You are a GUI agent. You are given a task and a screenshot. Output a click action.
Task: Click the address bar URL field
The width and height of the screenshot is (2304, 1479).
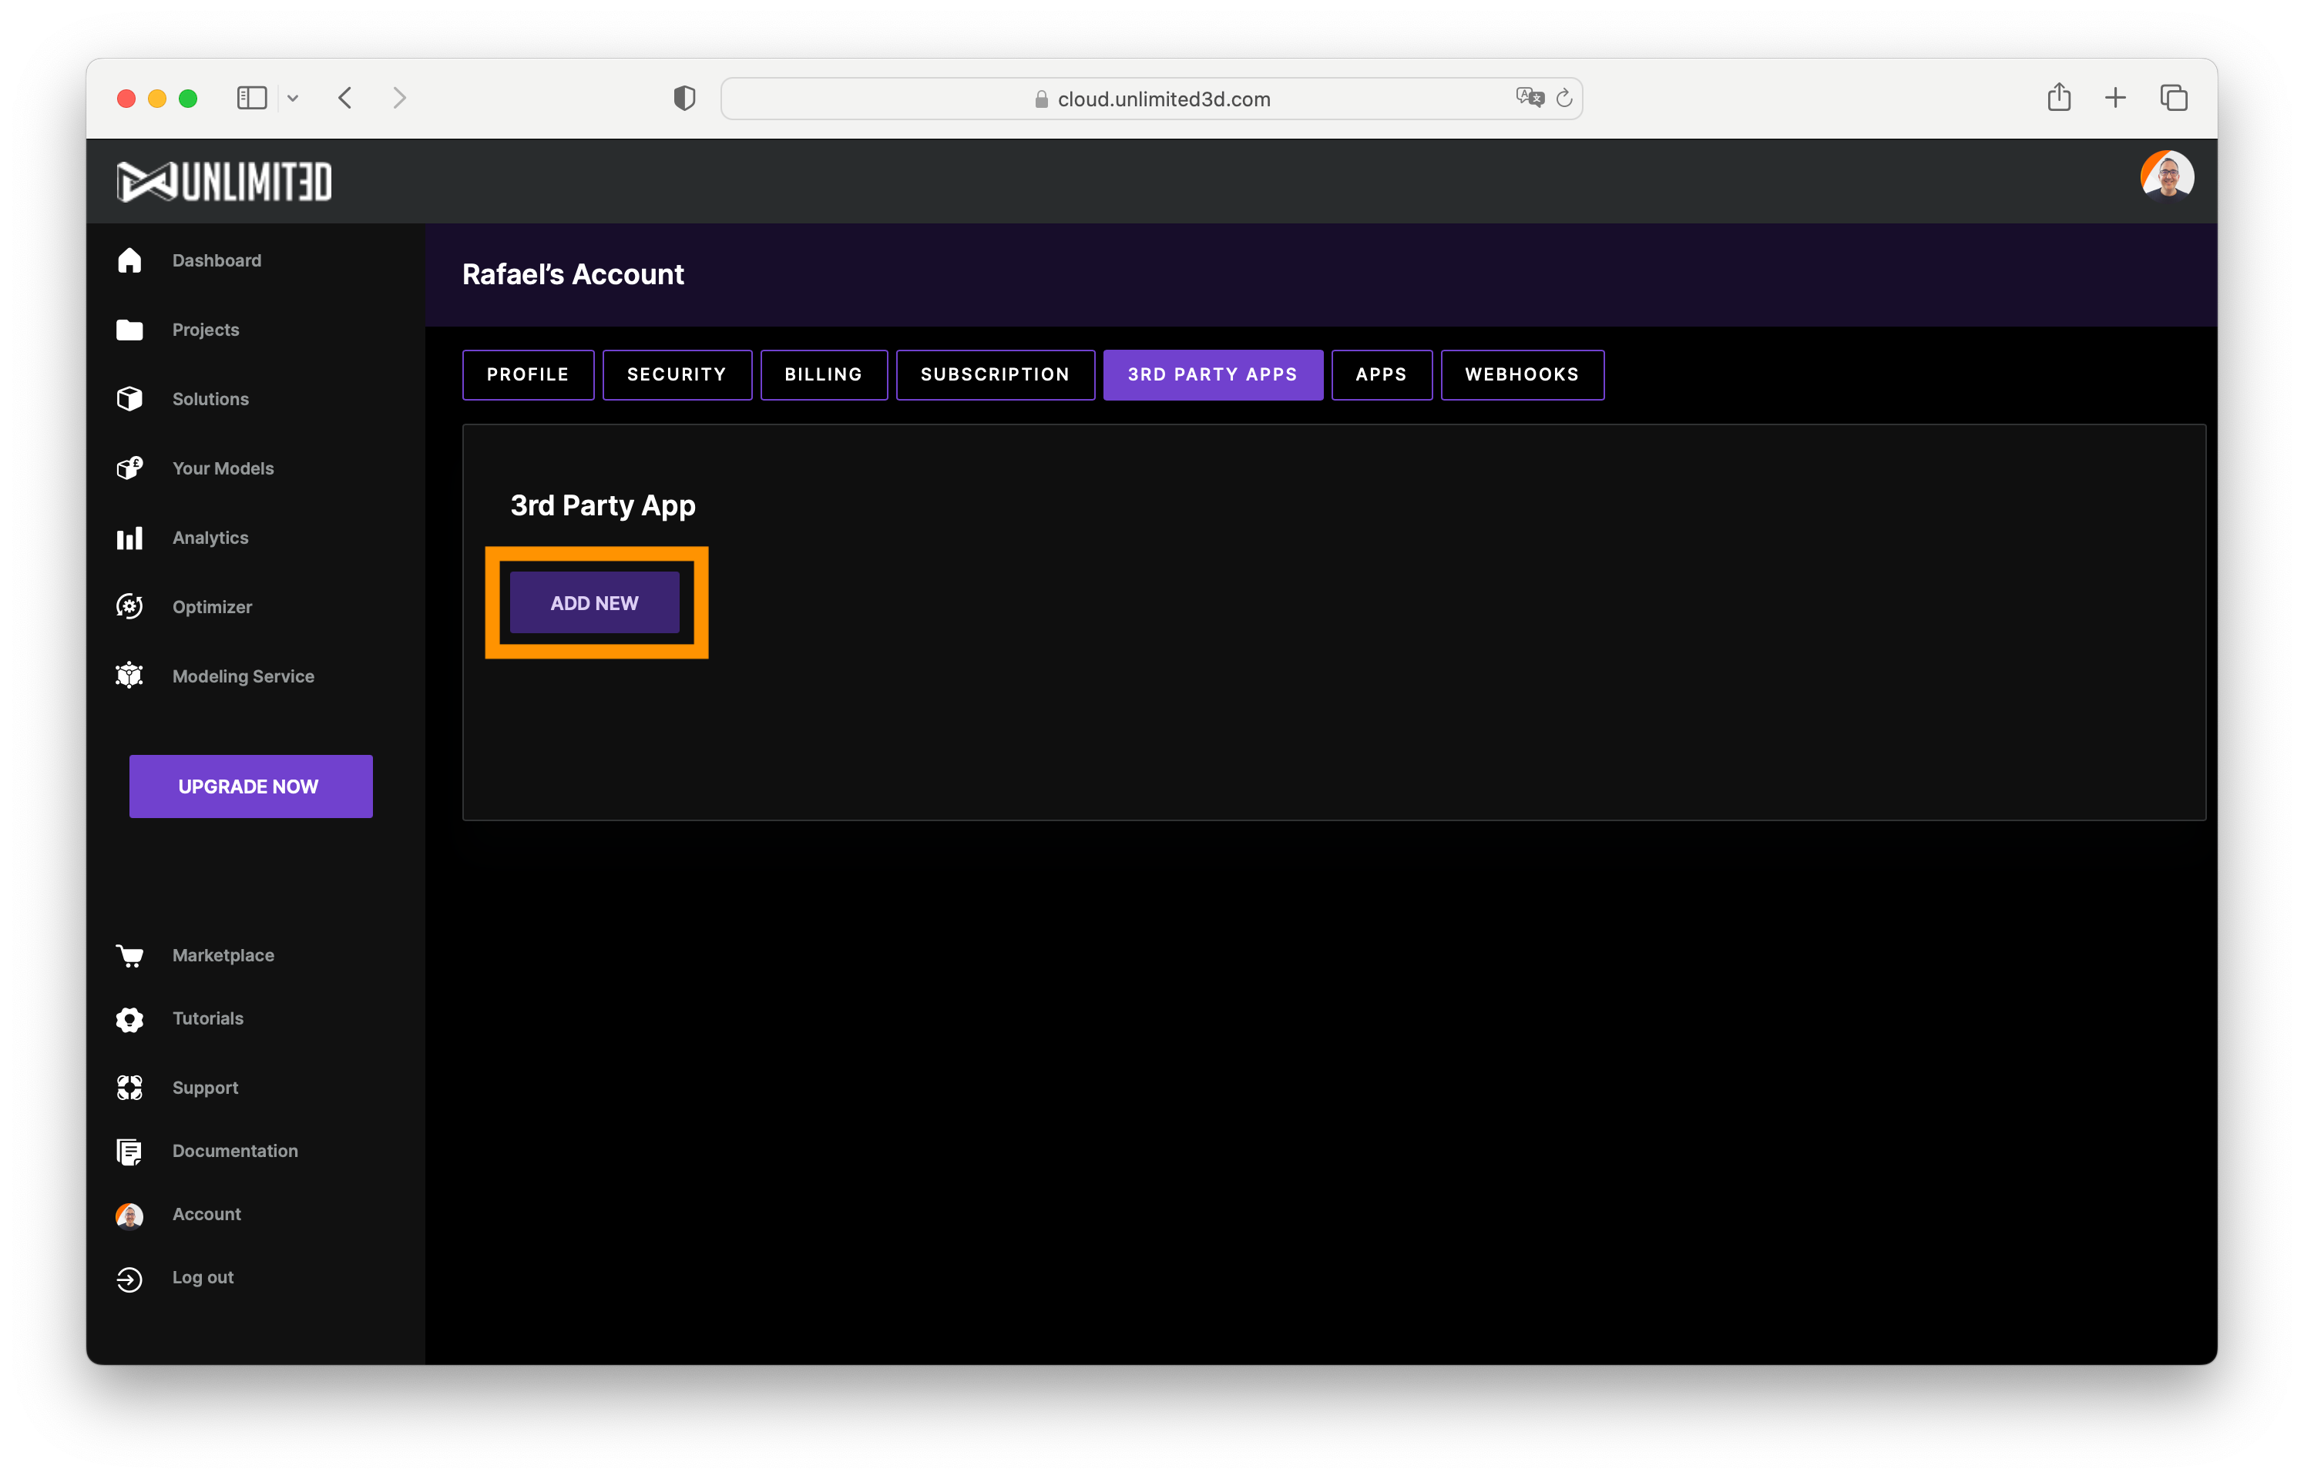1163,99
